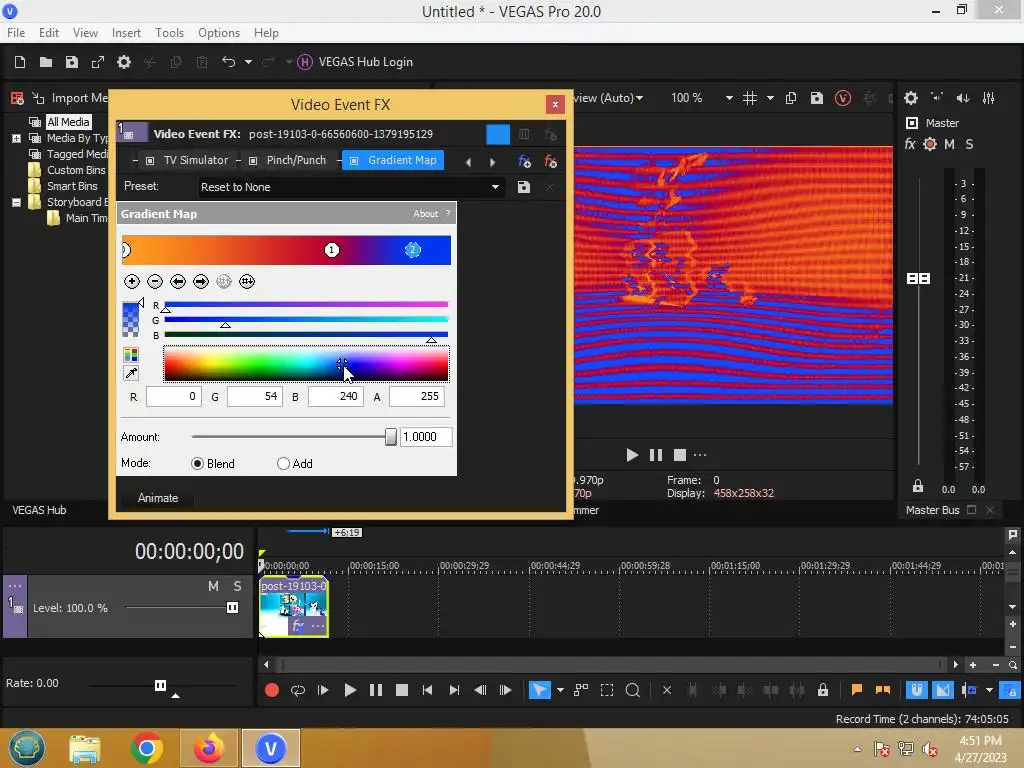Select the Blend mode radio button
The width and height of the screenshot is (1024, 768).
pos(197,464)
